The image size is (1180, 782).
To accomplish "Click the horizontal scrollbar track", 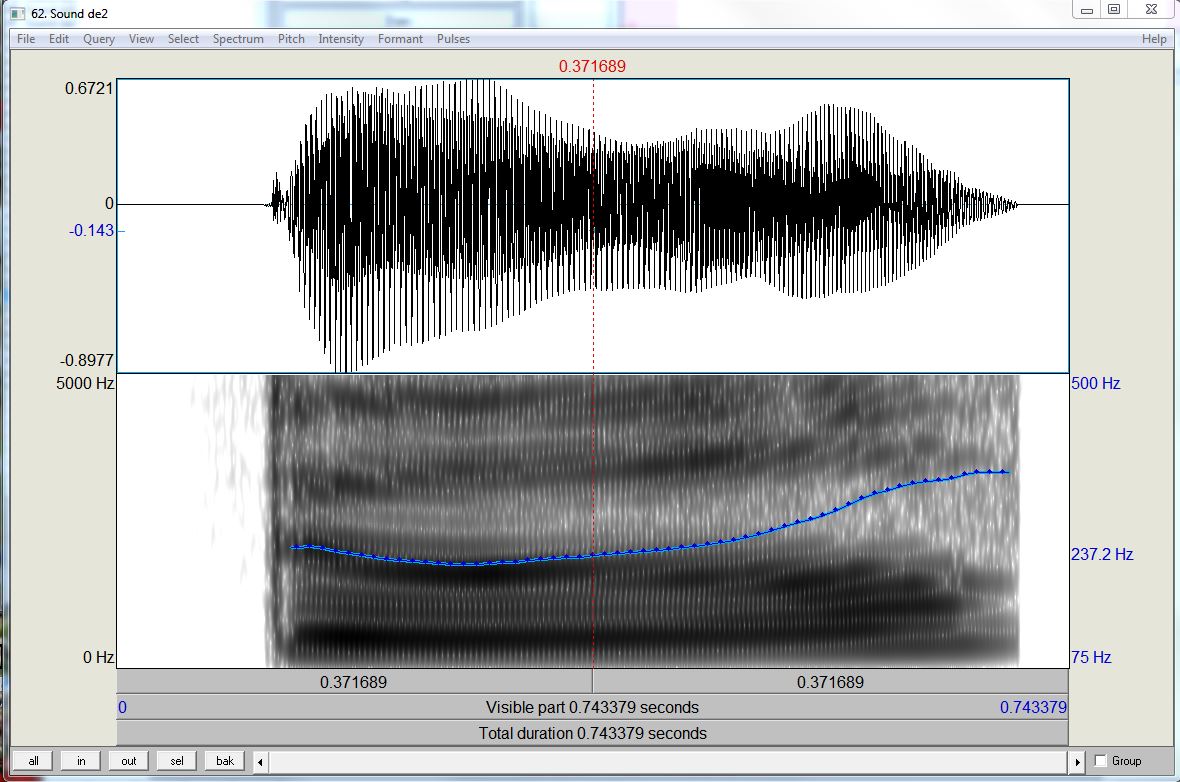I will [669, 762].
